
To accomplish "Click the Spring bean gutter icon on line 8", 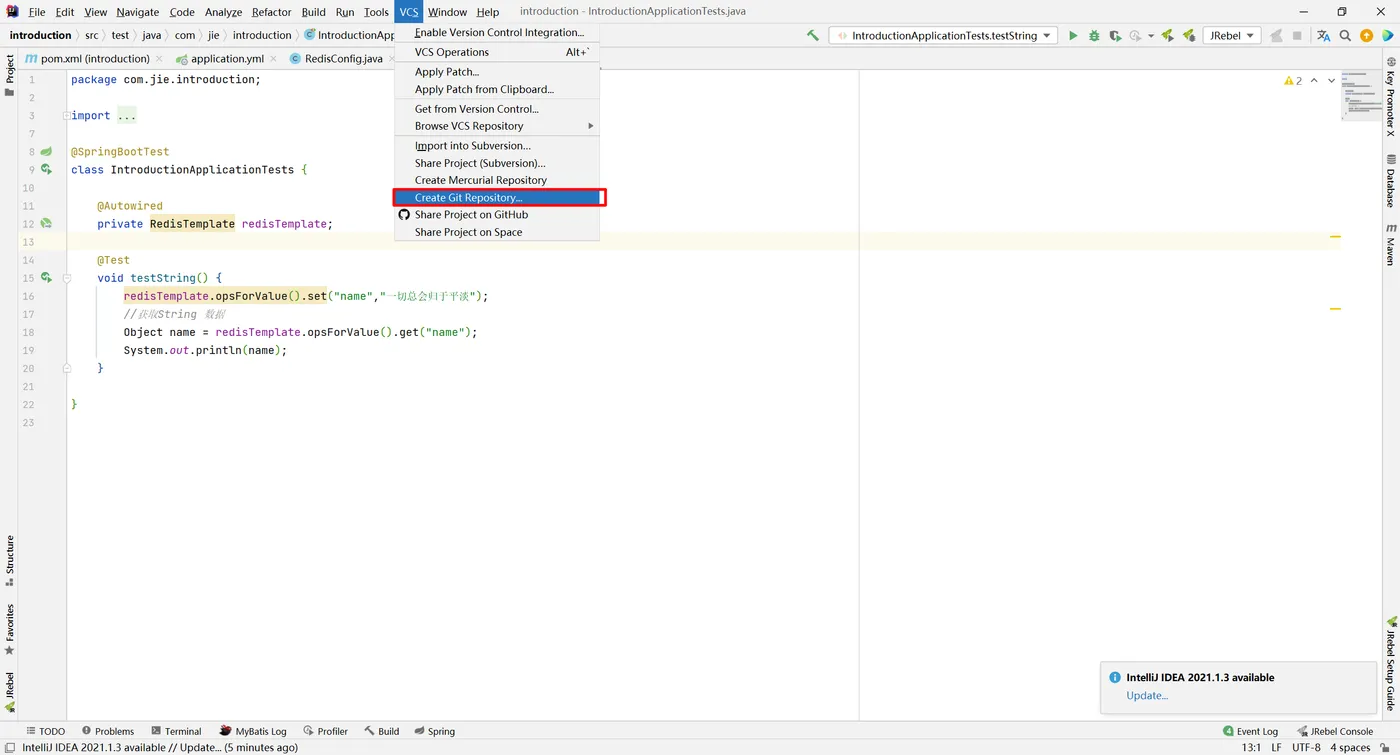I will (46, 152).
